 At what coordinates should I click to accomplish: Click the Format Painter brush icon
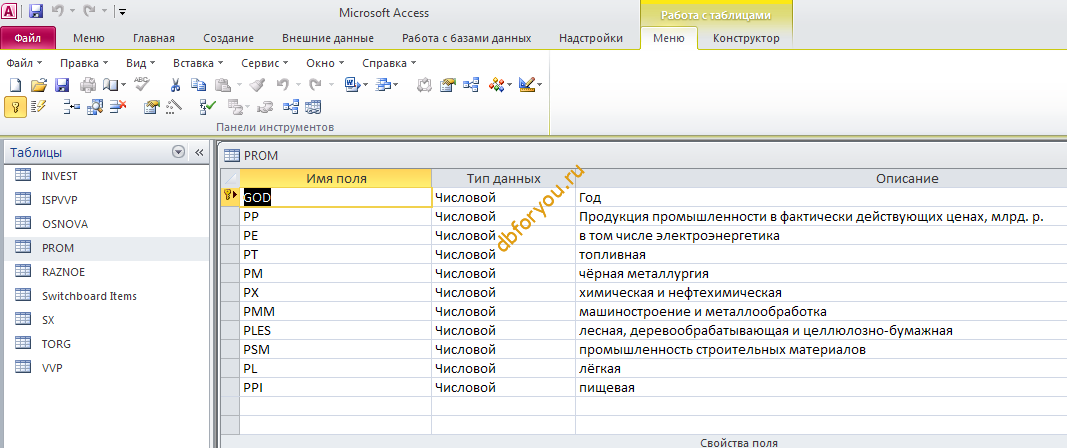pyautogui.click(x=257, y=85)
